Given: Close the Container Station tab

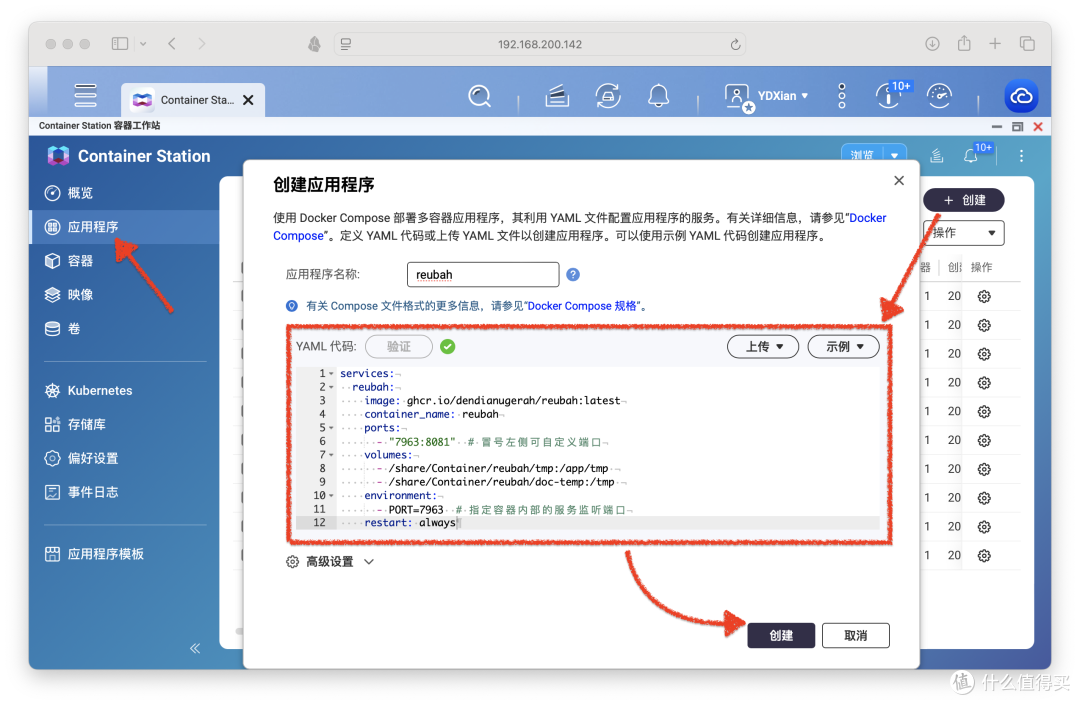Looking at the screenshot, I should point(249,100).
